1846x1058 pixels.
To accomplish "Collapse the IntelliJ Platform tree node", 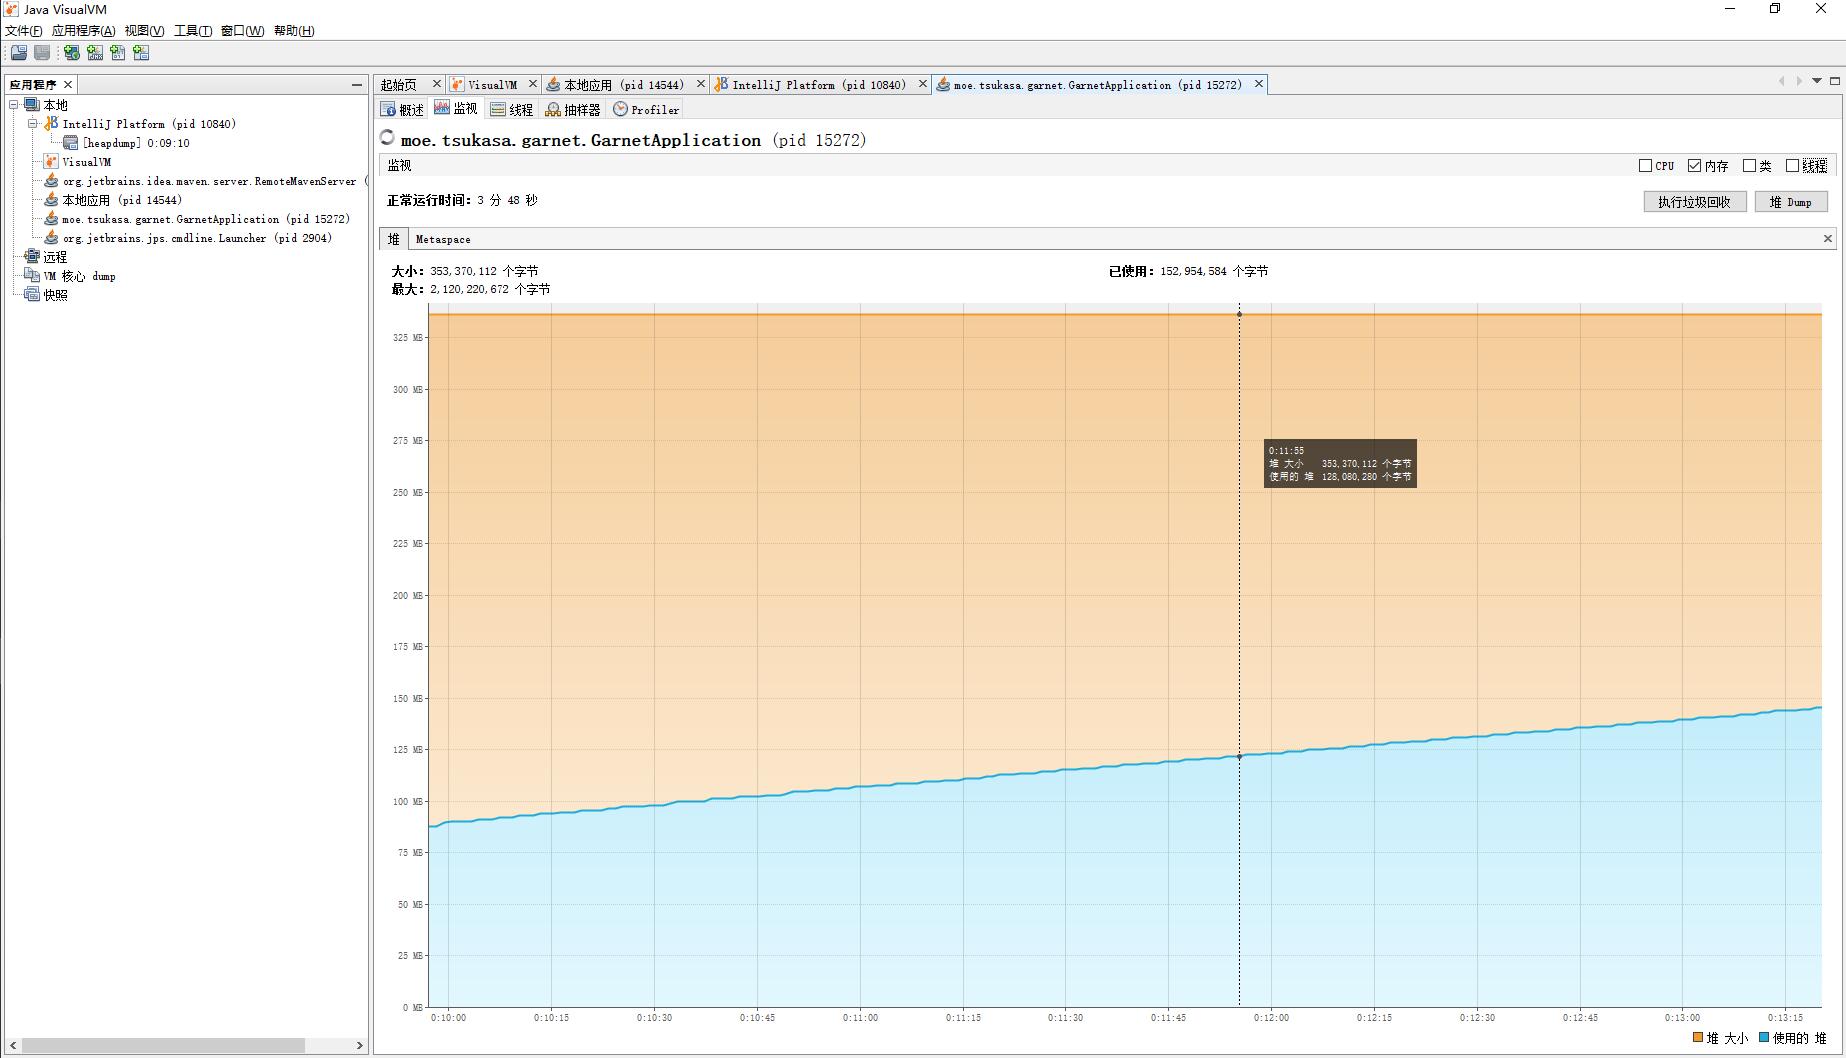I will pos(33,123).
